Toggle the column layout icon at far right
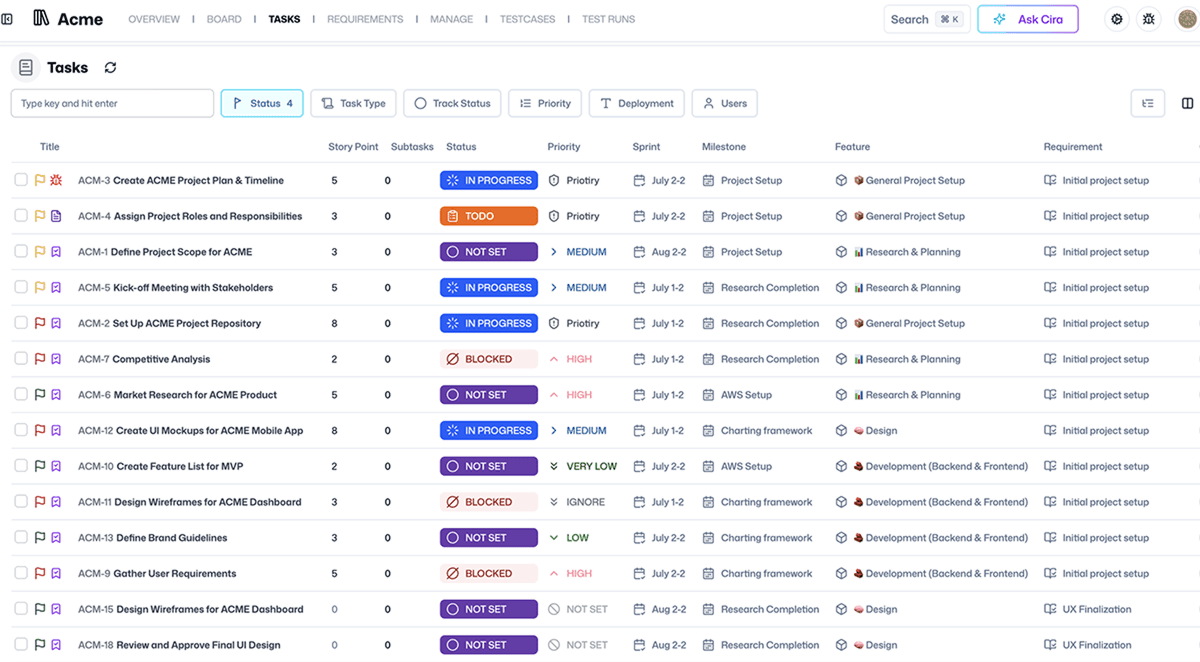 point(1188,103)
